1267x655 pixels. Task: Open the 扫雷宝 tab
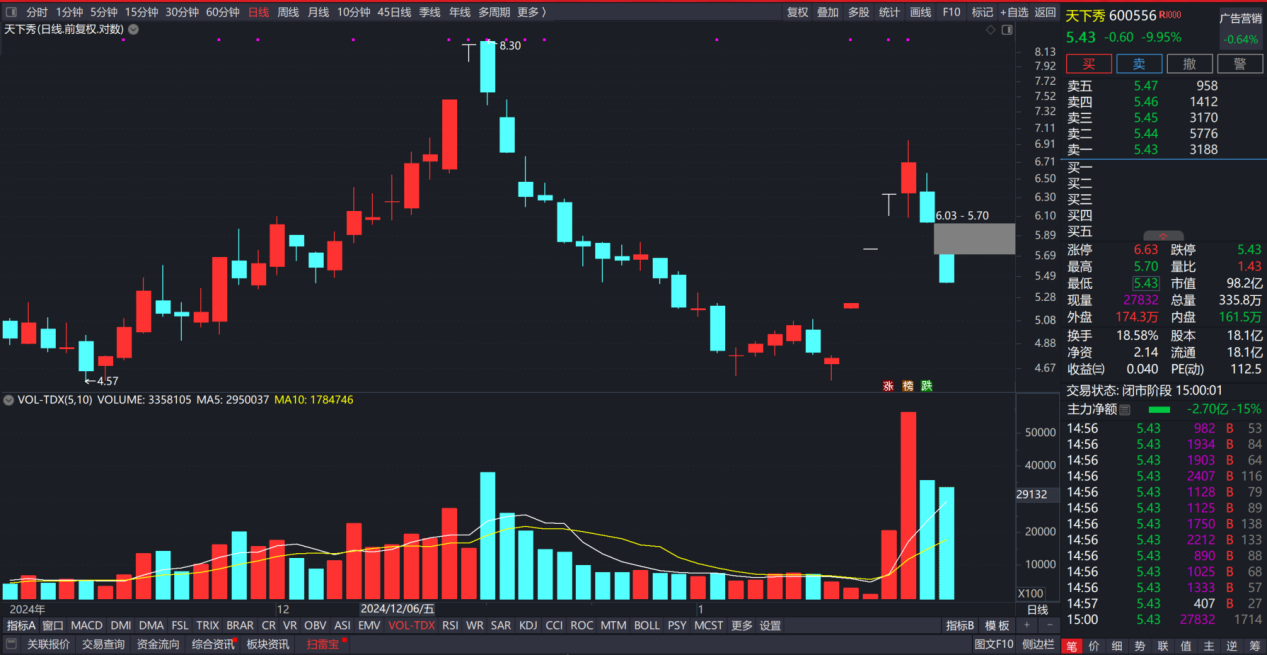point(323,644)
